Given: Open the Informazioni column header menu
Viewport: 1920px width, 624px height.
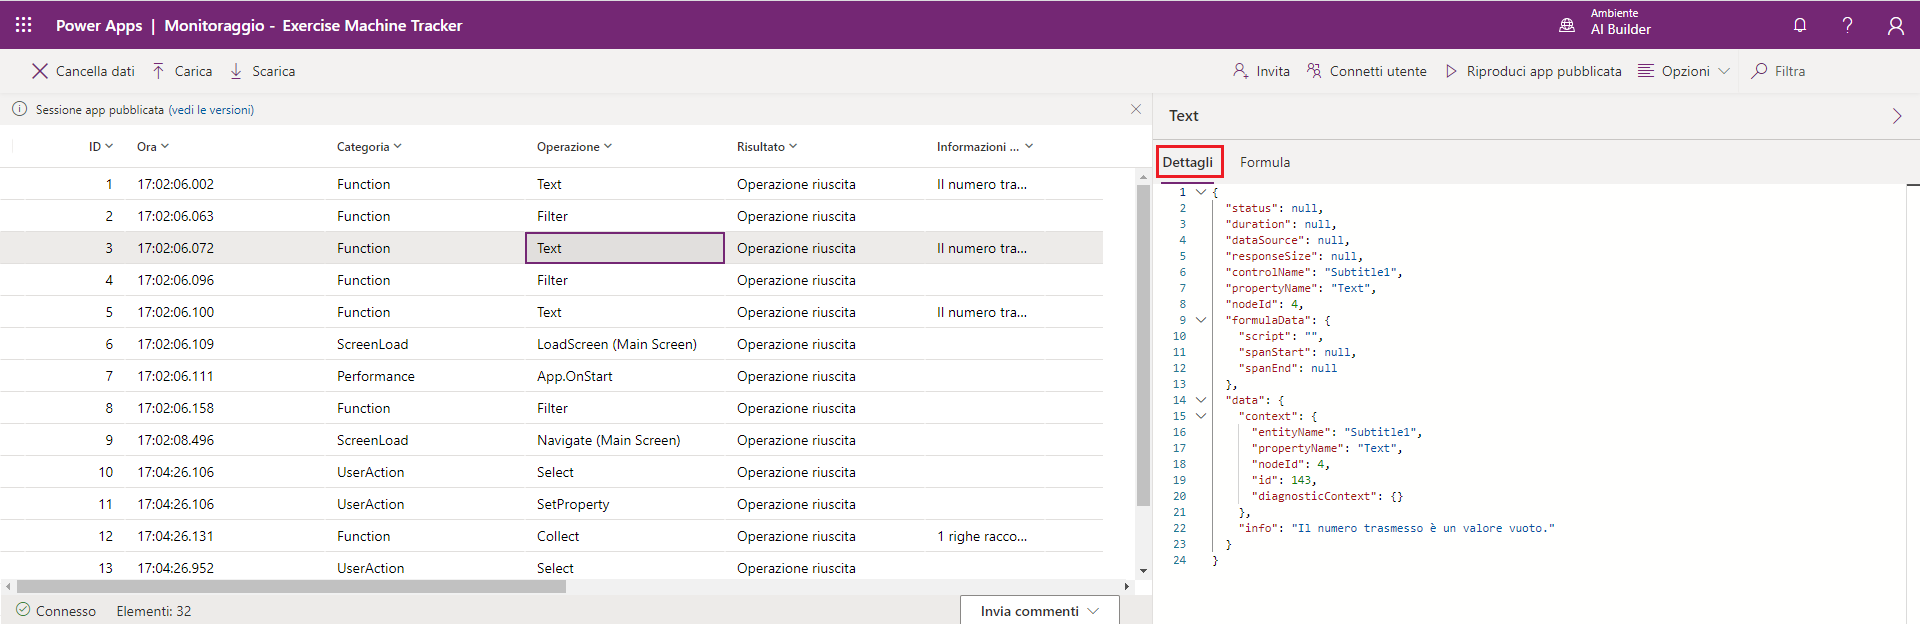Looking at the screenshot, I should pos(985,147).
